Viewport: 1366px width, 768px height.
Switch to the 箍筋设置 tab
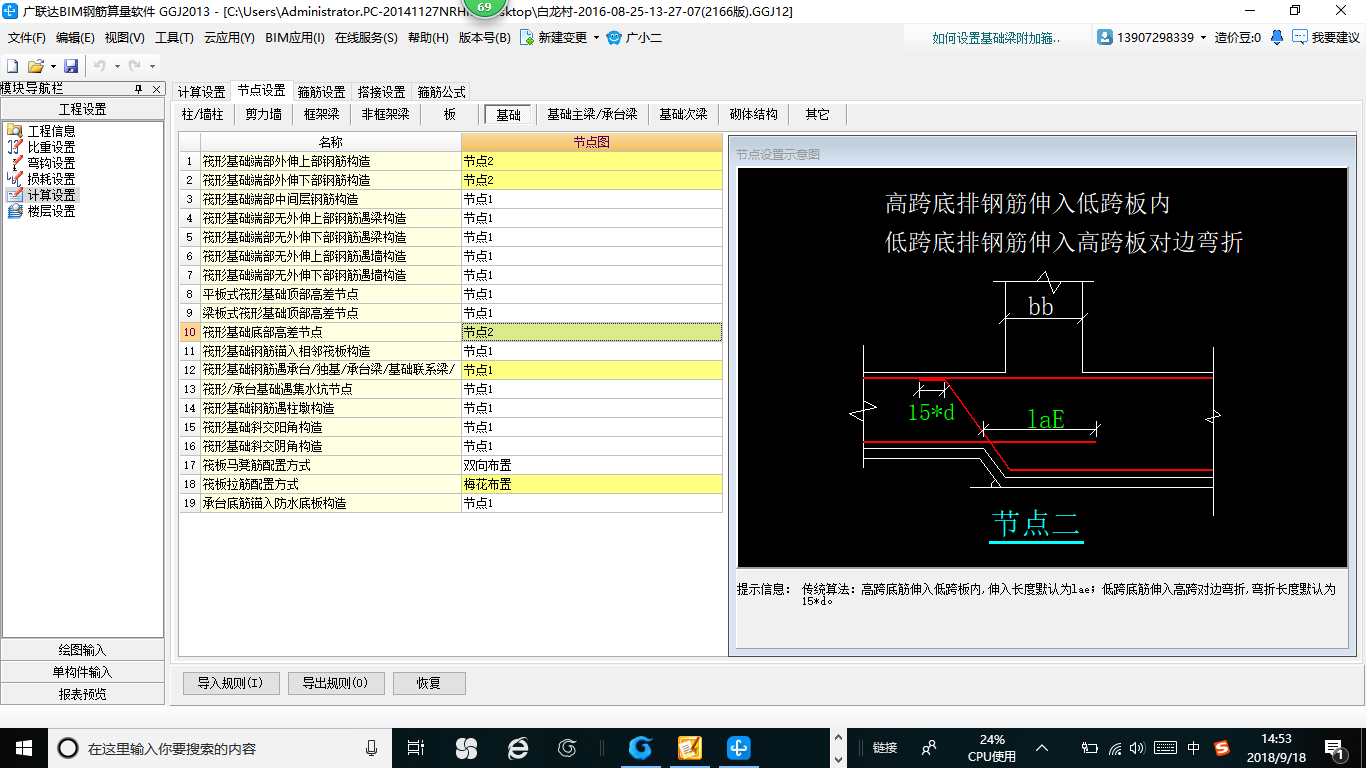tap(321, 92)
